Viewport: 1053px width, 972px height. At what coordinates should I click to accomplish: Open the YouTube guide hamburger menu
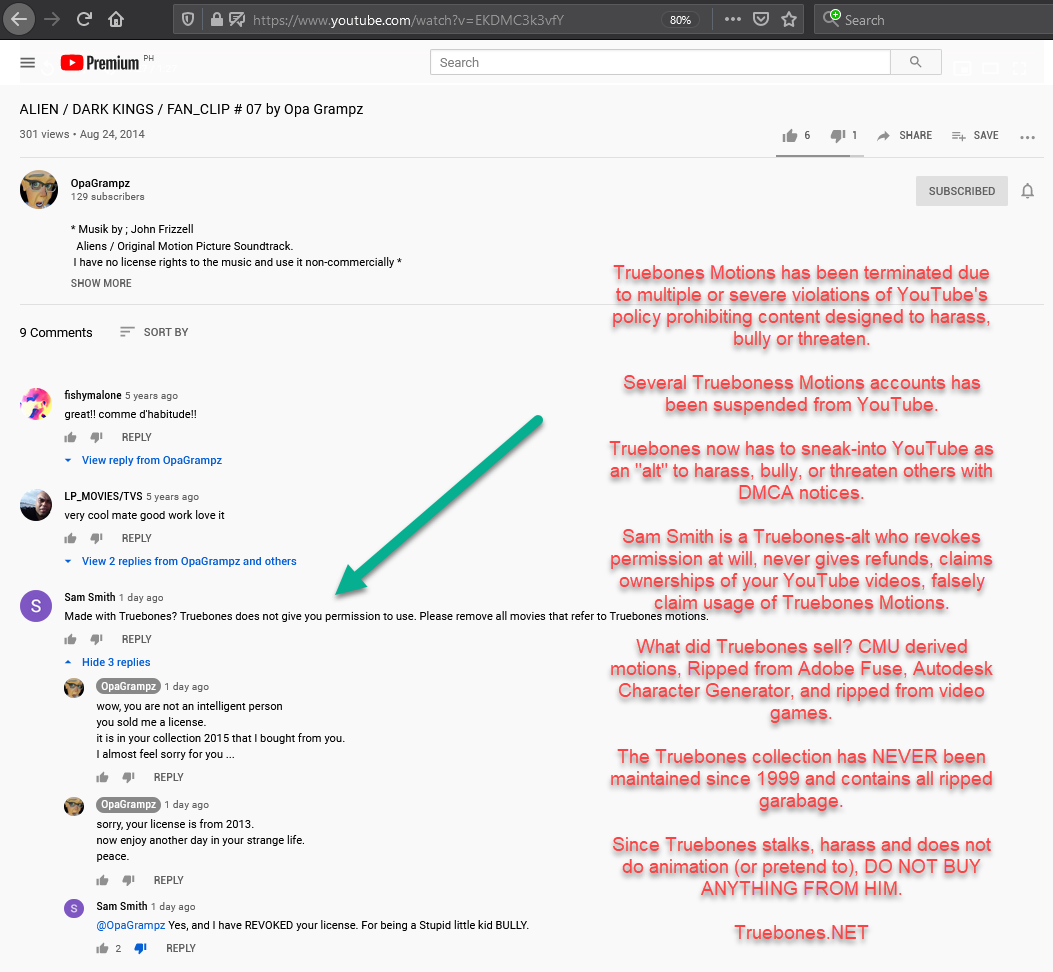[x=28, y=62]
